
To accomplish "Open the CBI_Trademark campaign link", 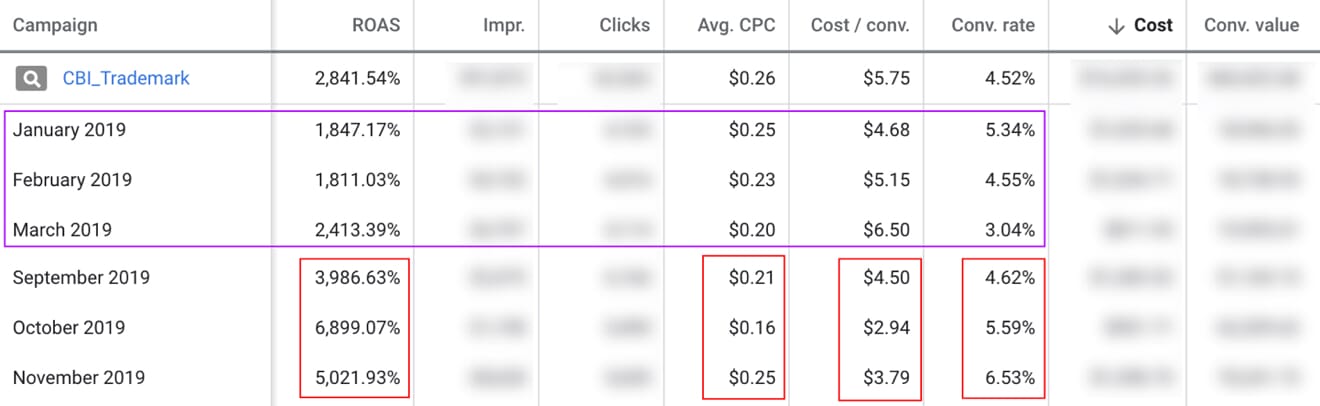I will [x=125, y=78].
